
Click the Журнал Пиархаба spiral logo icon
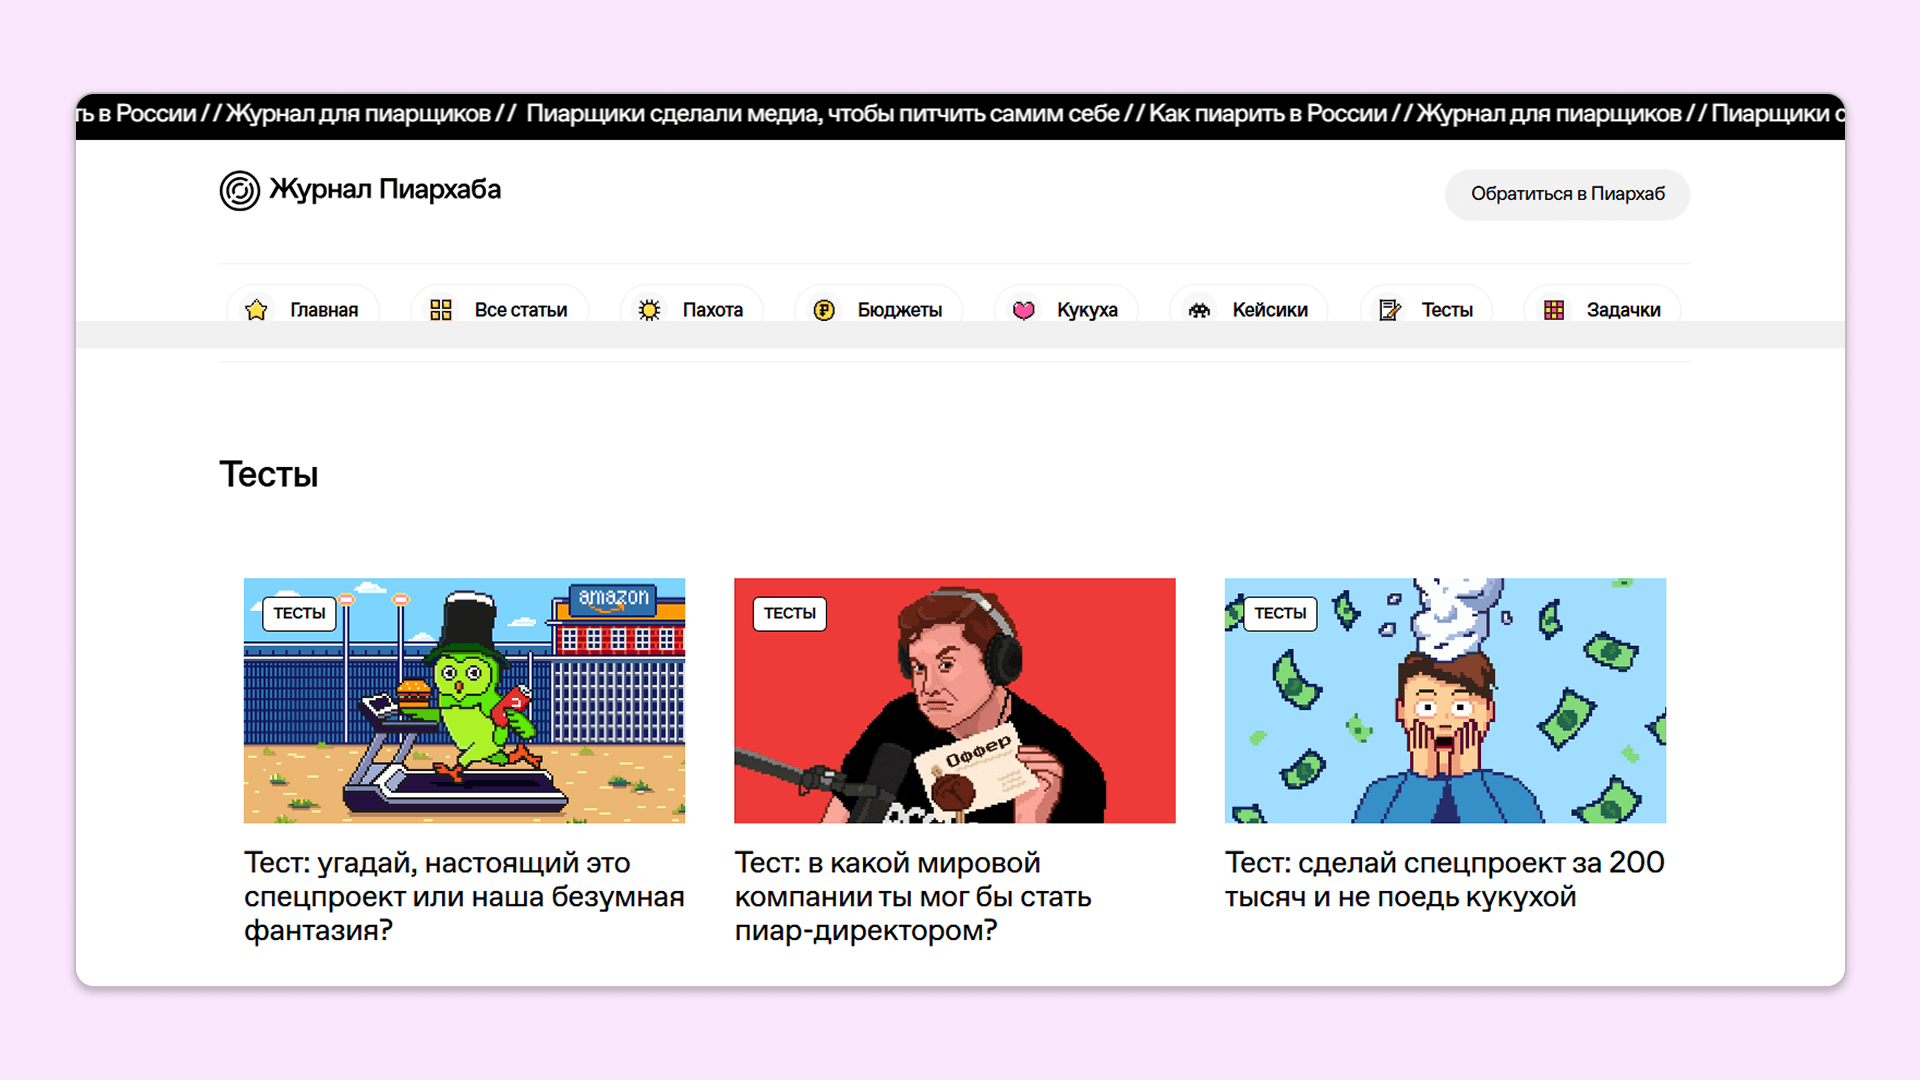coord(240,190)
